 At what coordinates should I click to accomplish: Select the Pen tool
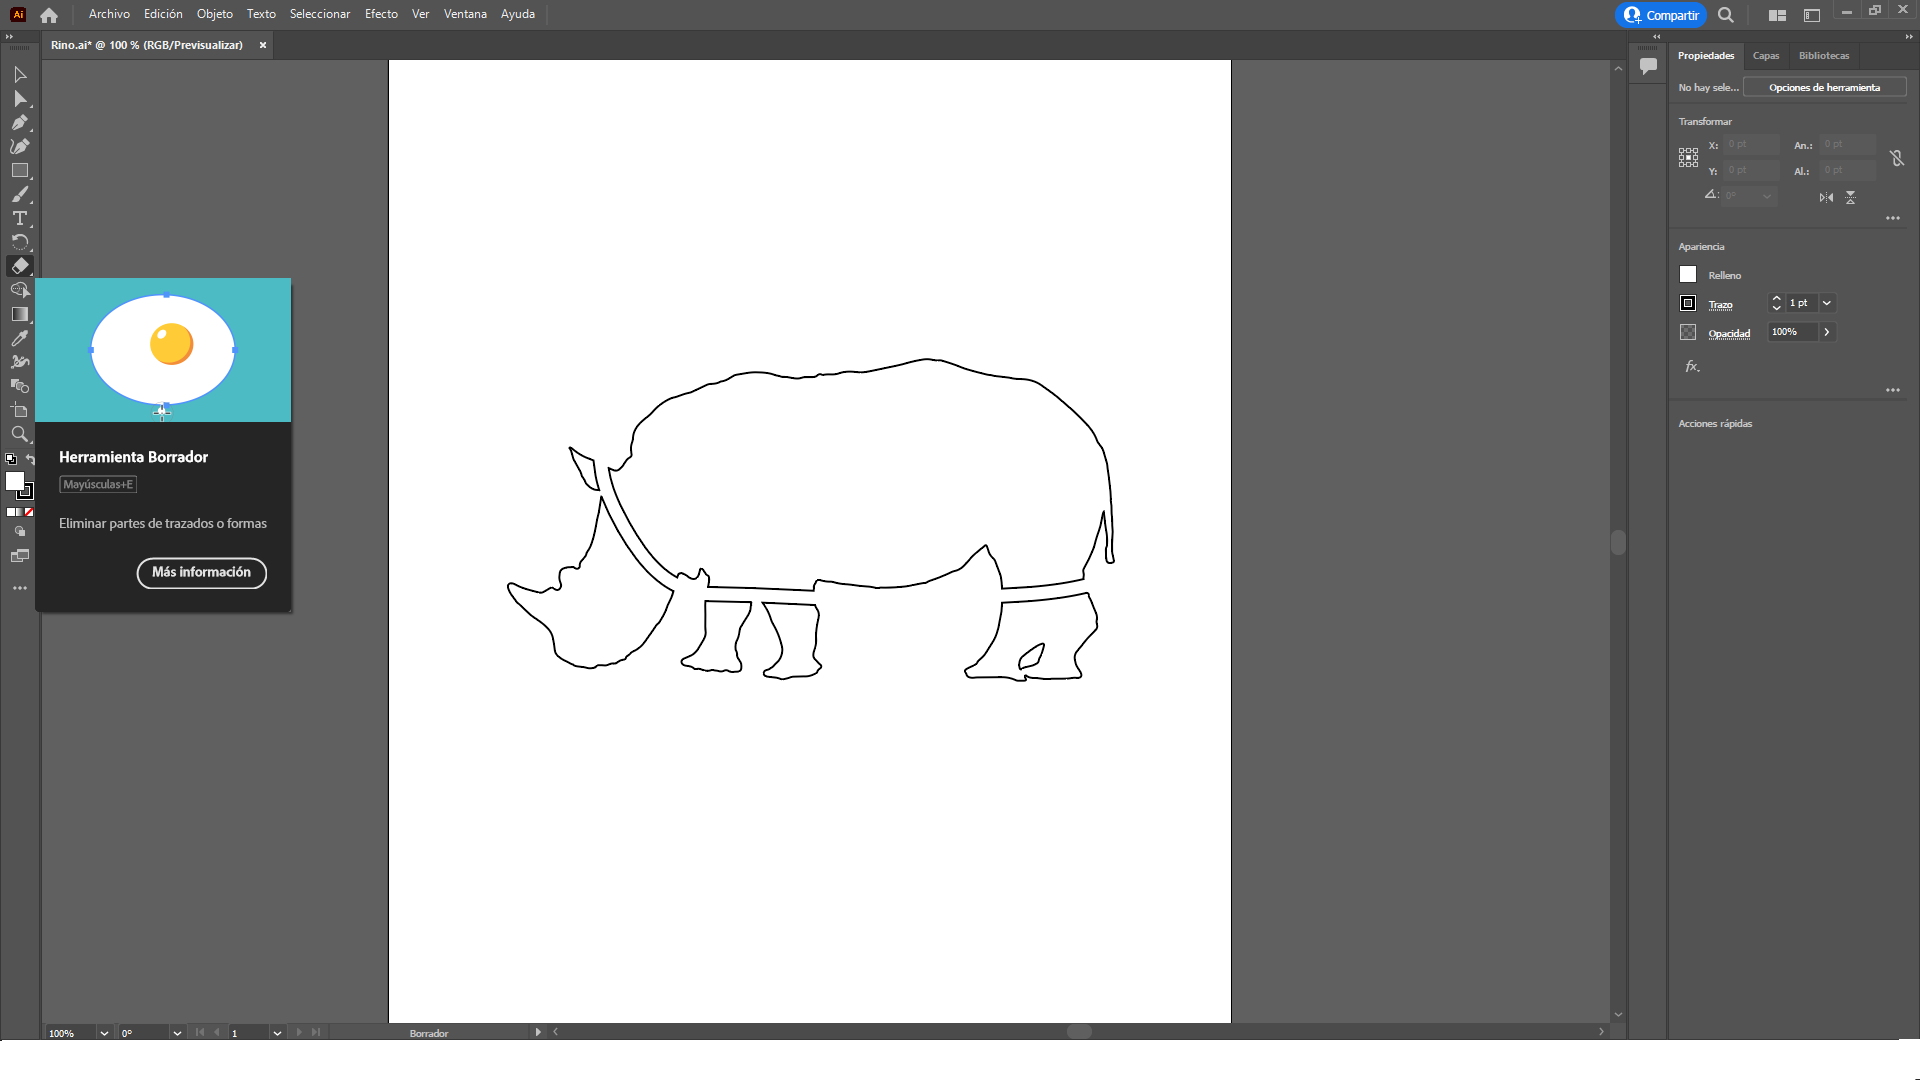click(x=19, y=122)
